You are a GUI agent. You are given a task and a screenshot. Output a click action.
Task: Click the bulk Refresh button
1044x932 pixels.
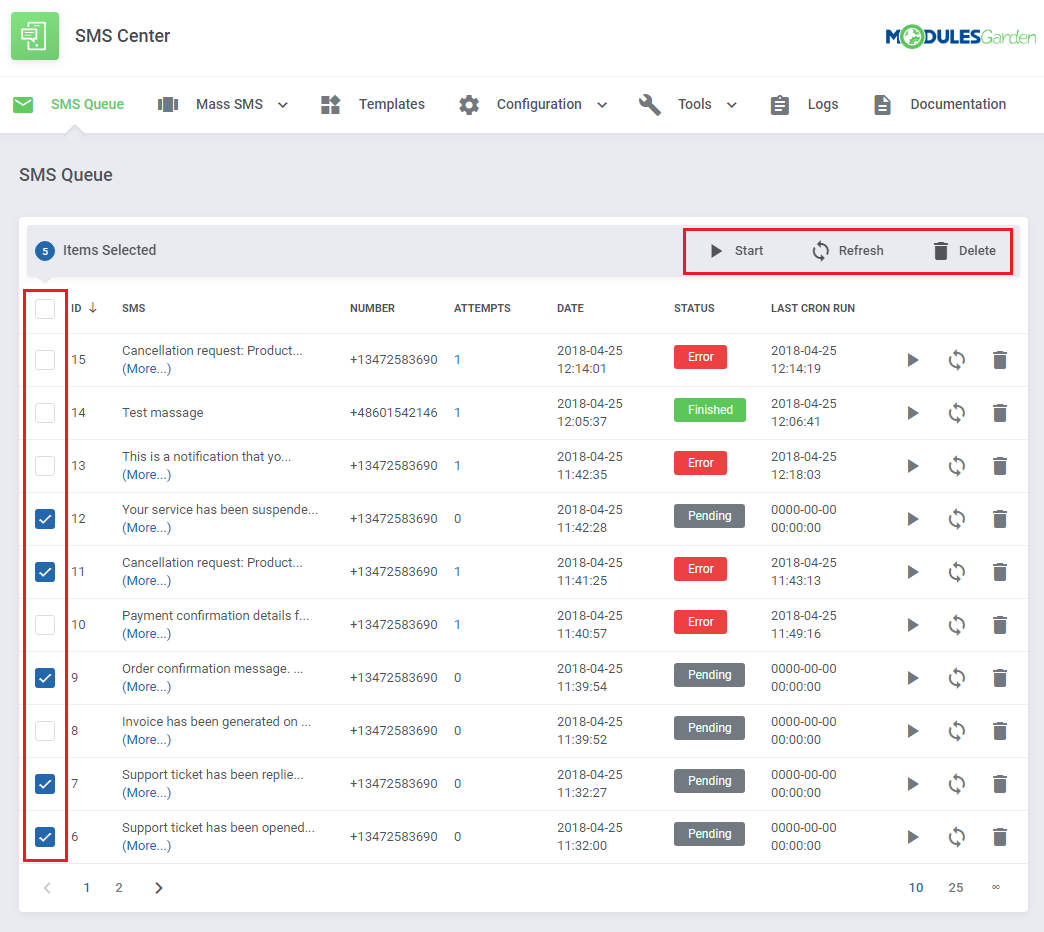[x=848, y=251]
